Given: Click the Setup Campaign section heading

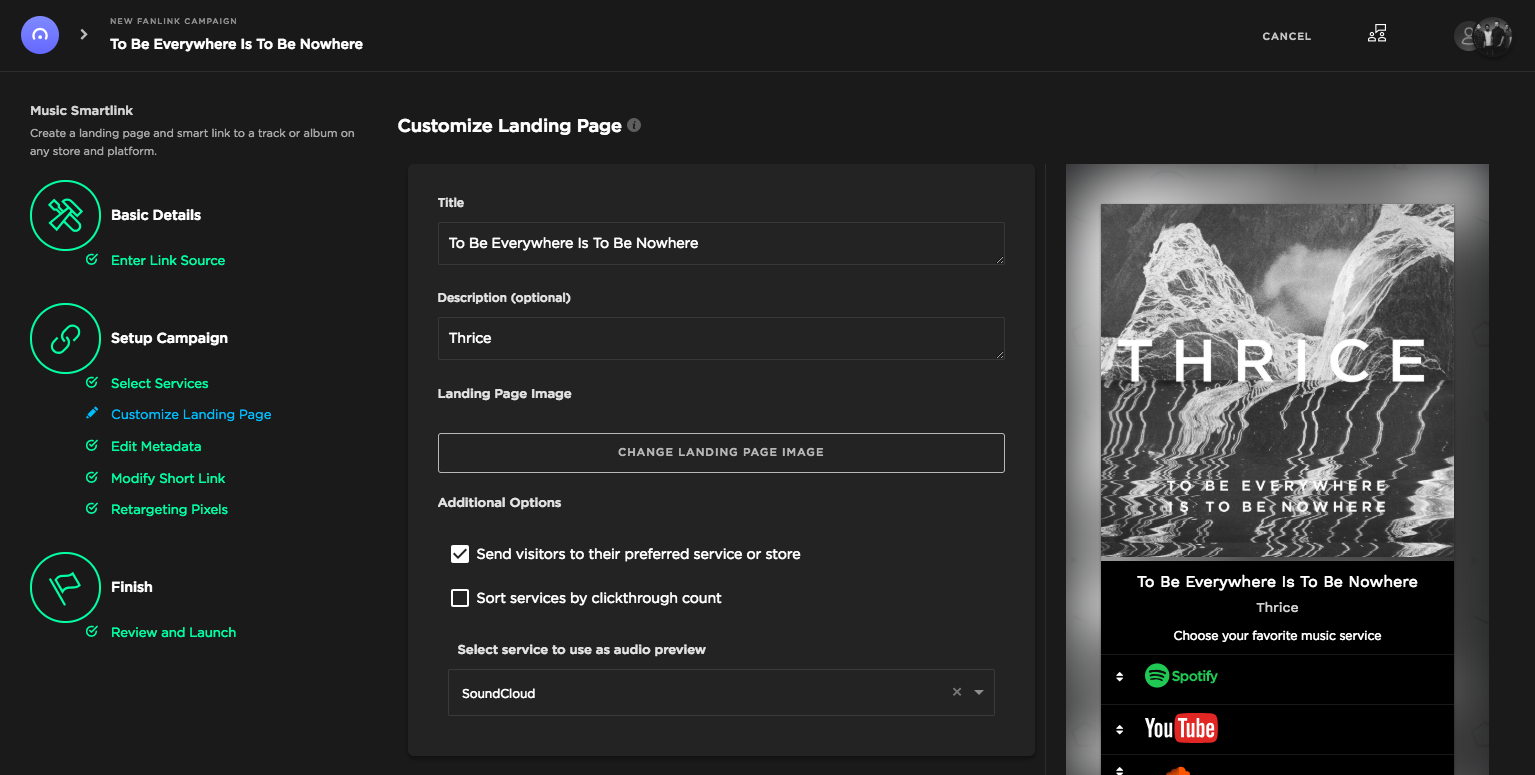Looking at the screenshot, I should [169, 338].
